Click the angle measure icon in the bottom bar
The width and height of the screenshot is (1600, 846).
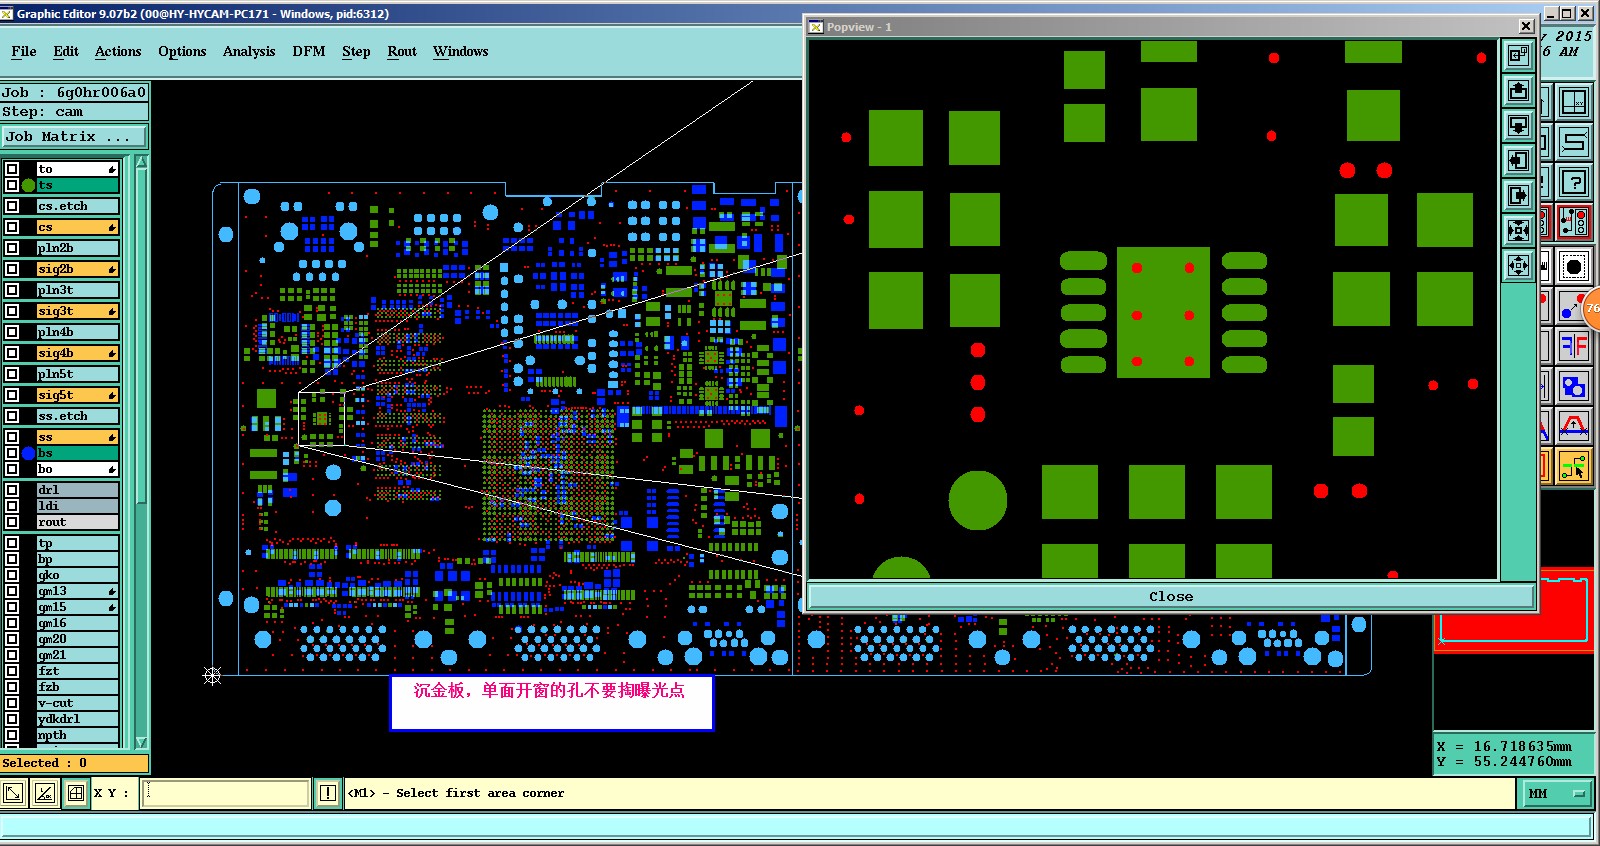click(44, 793)
